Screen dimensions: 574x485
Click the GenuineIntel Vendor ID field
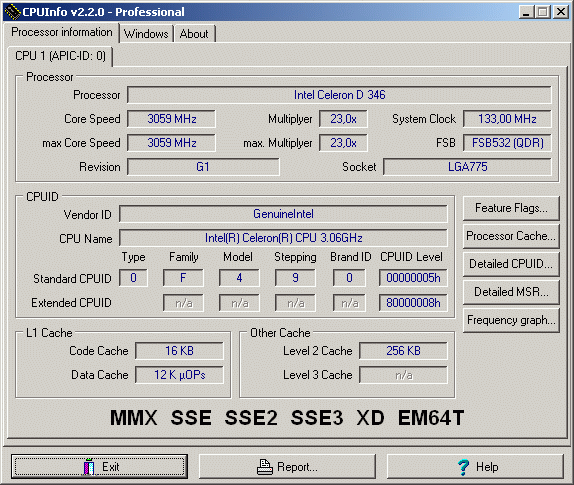tap(283, 214)
